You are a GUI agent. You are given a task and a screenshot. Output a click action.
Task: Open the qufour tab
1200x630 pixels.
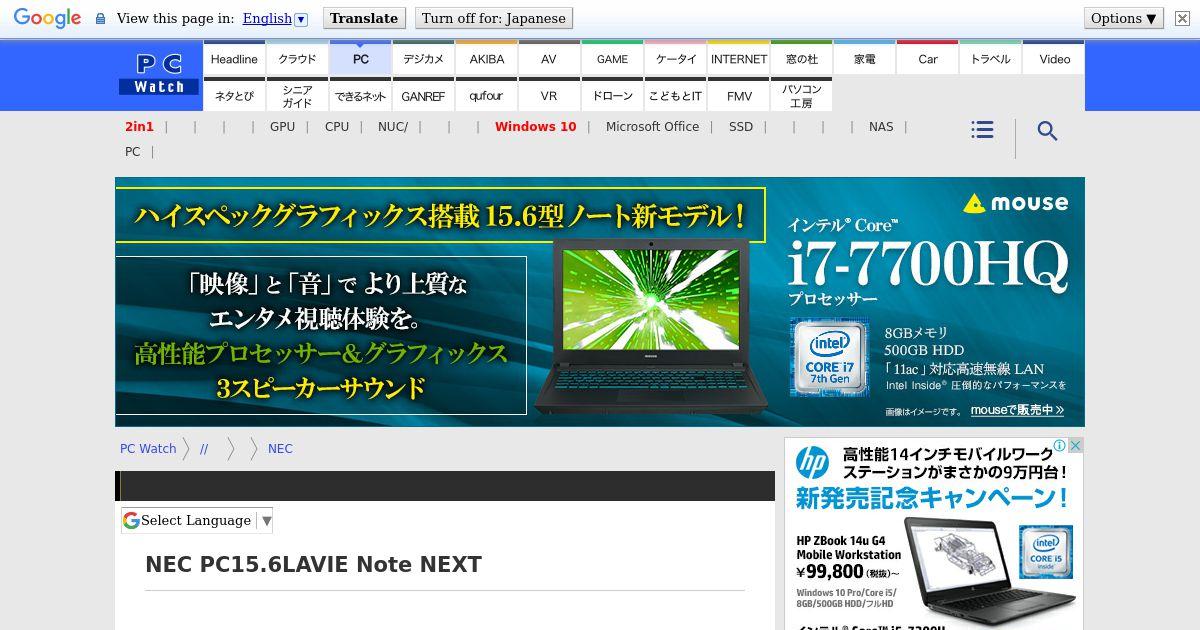pyautogui.click(x=486, y=95)
